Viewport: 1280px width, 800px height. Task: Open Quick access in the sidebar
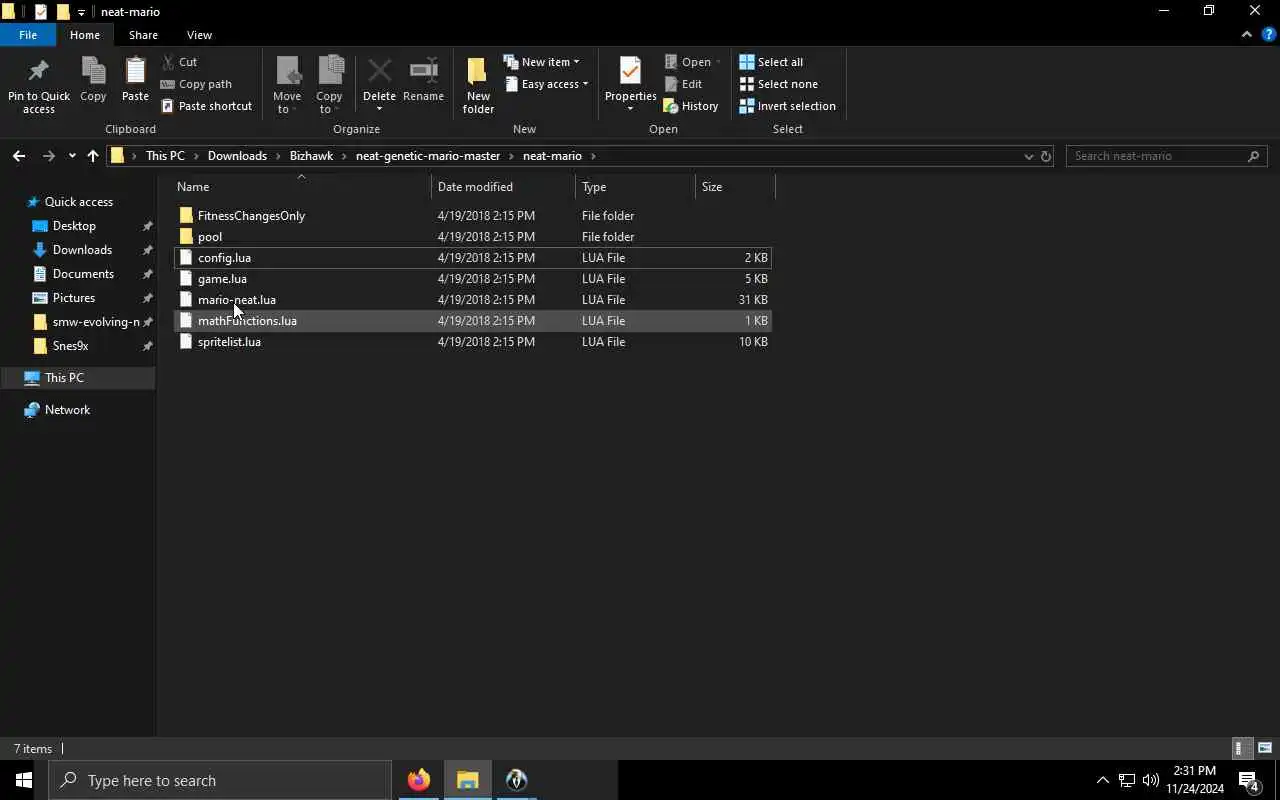coord(78,202)
